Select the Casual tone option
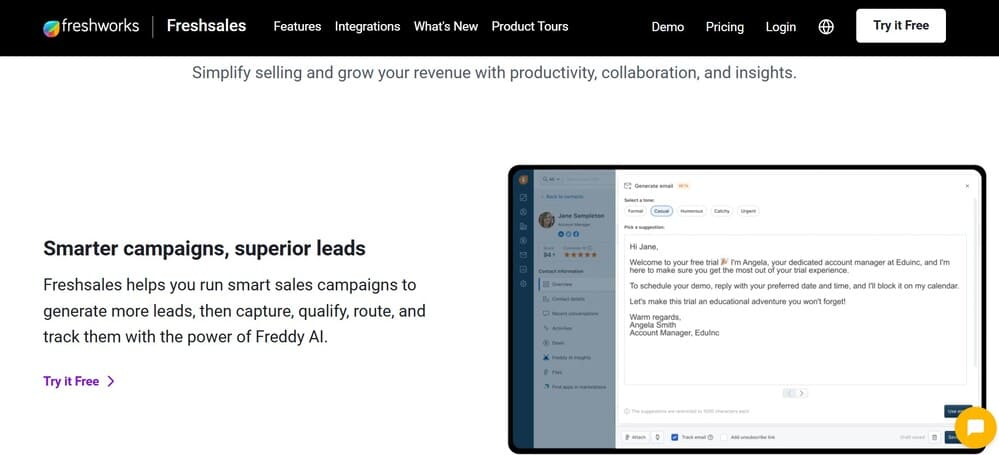The image size is (999, 455). [661, 211]
